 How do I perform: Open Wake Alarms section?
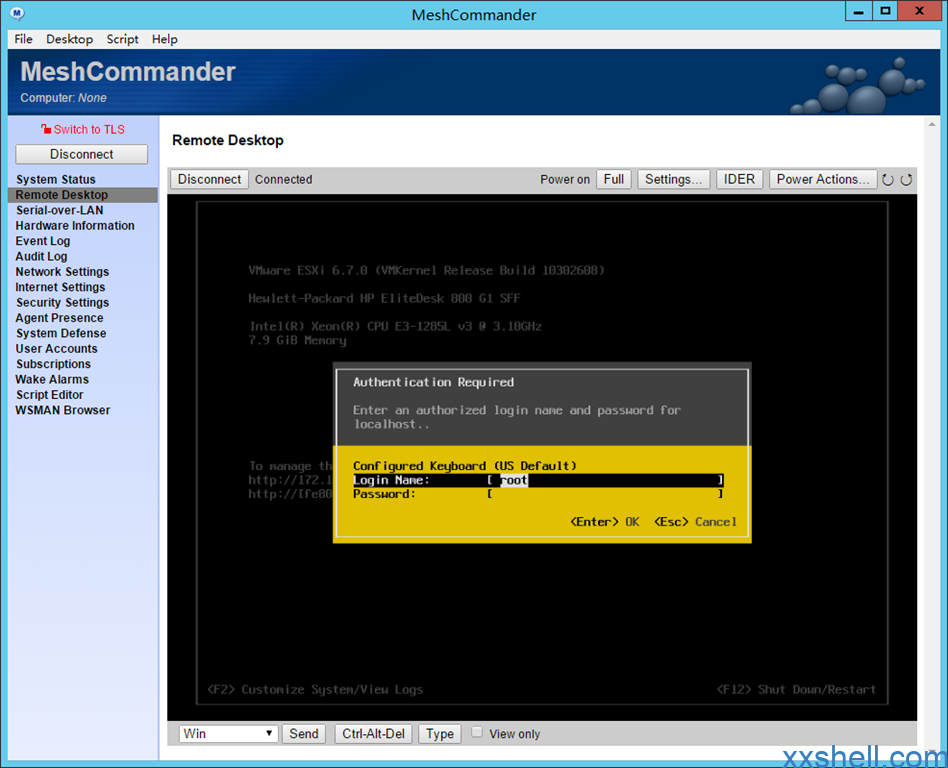(52, 380)
